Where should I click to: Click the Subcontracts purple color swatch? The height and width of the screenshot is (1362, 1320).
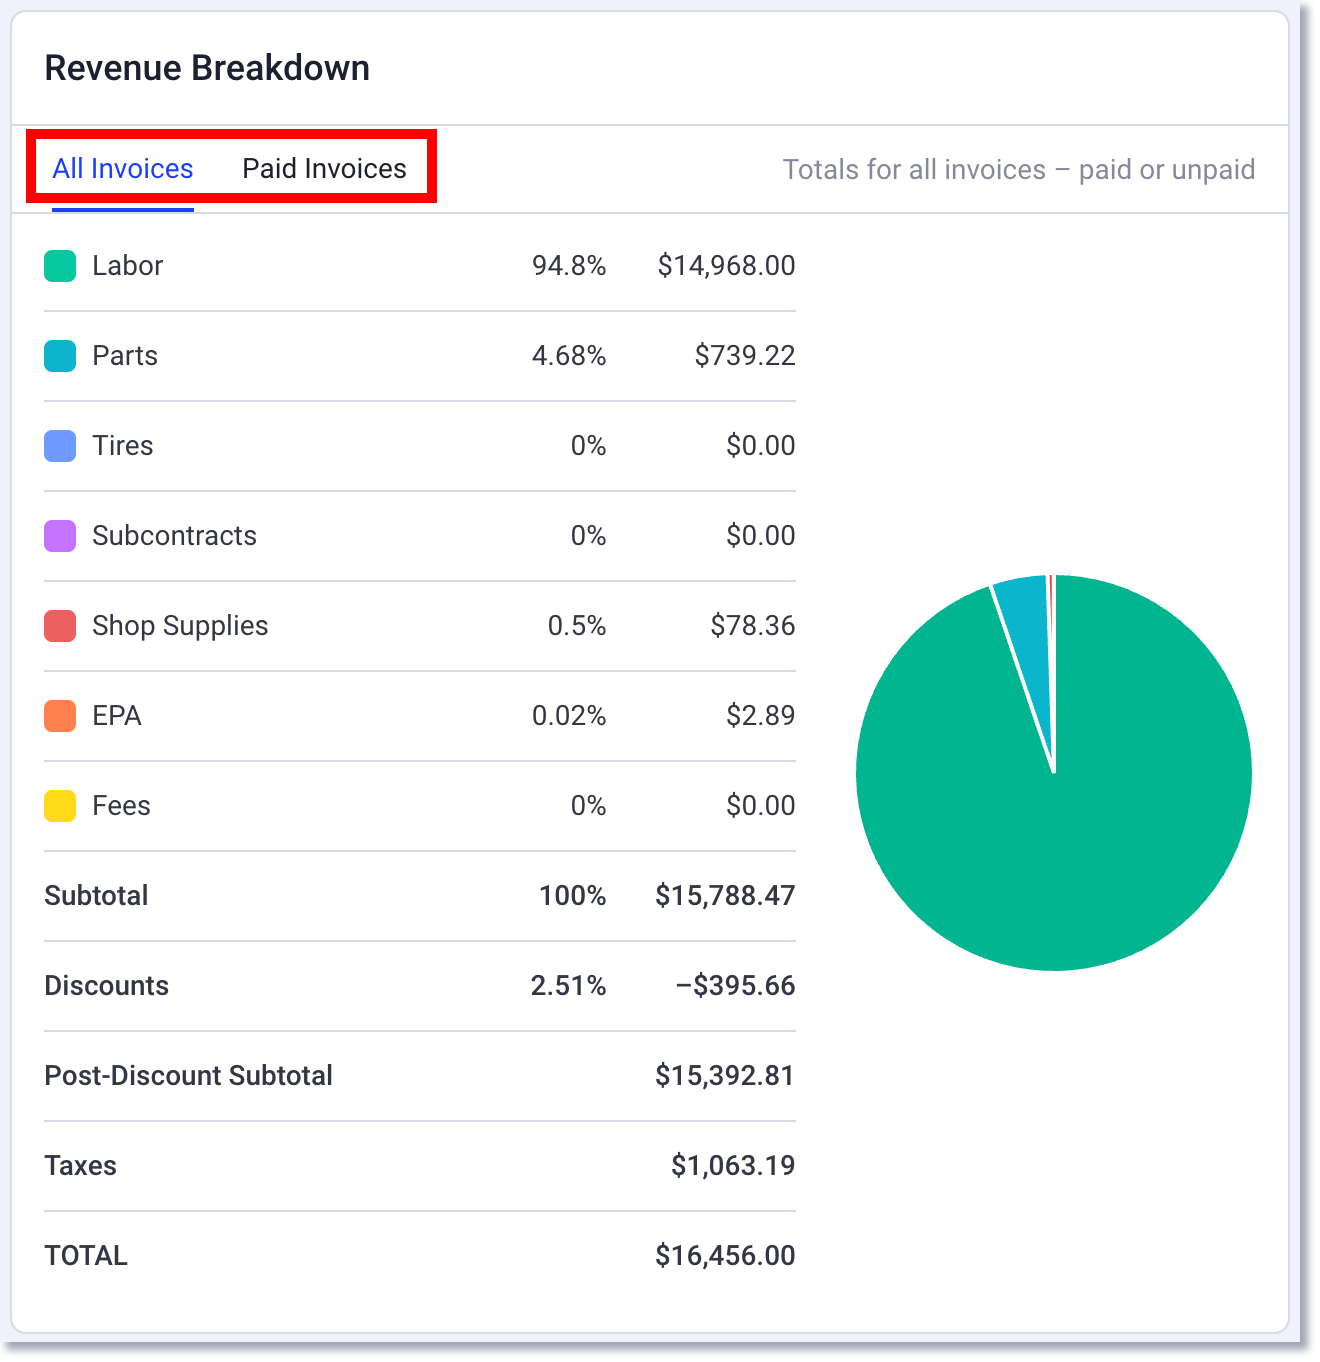coord(60,535)
